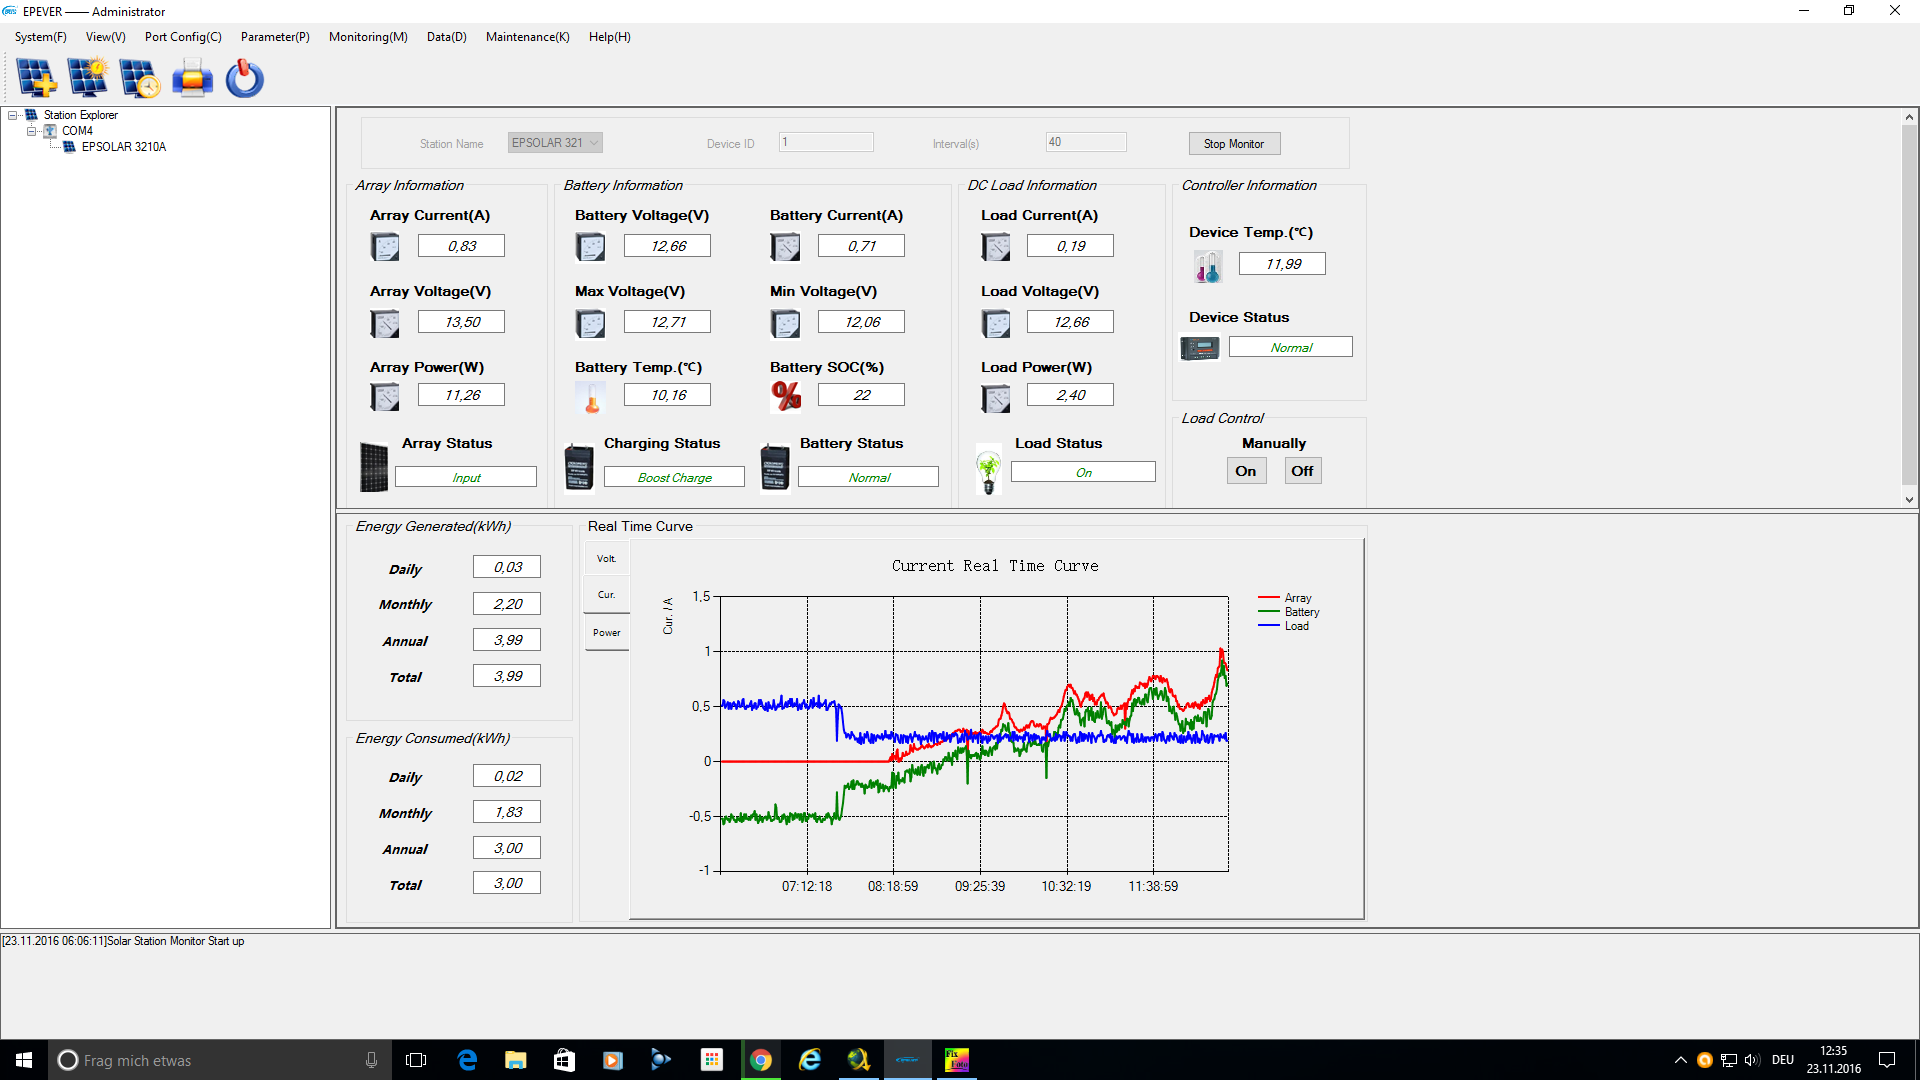Turn the load On manually
Screen dimensions: 1920x1080
[x=1245, y=471]
